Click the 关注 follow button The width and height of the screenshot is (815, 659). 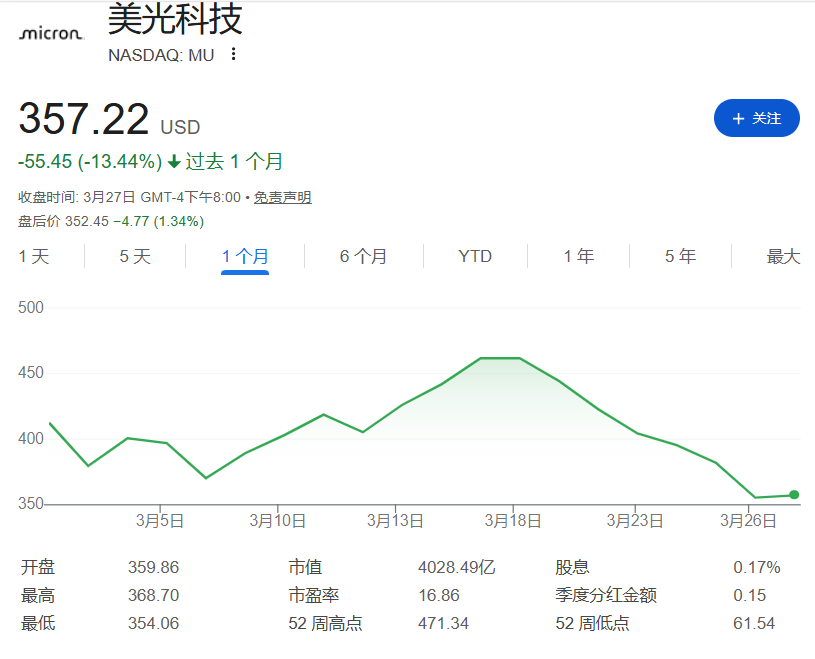pyautogui.click(x=756, y=118)
